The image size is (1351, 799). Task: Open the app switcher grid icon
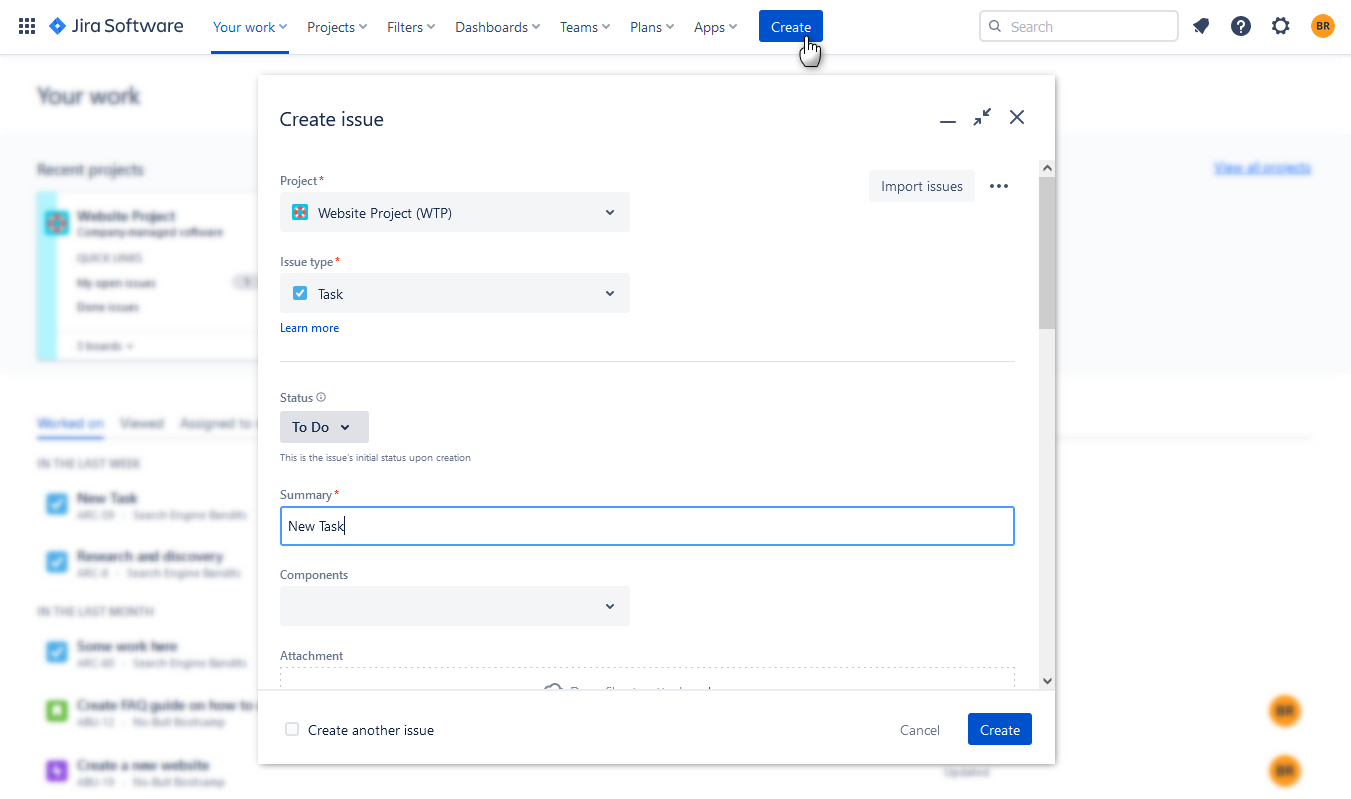pos(27,27)
